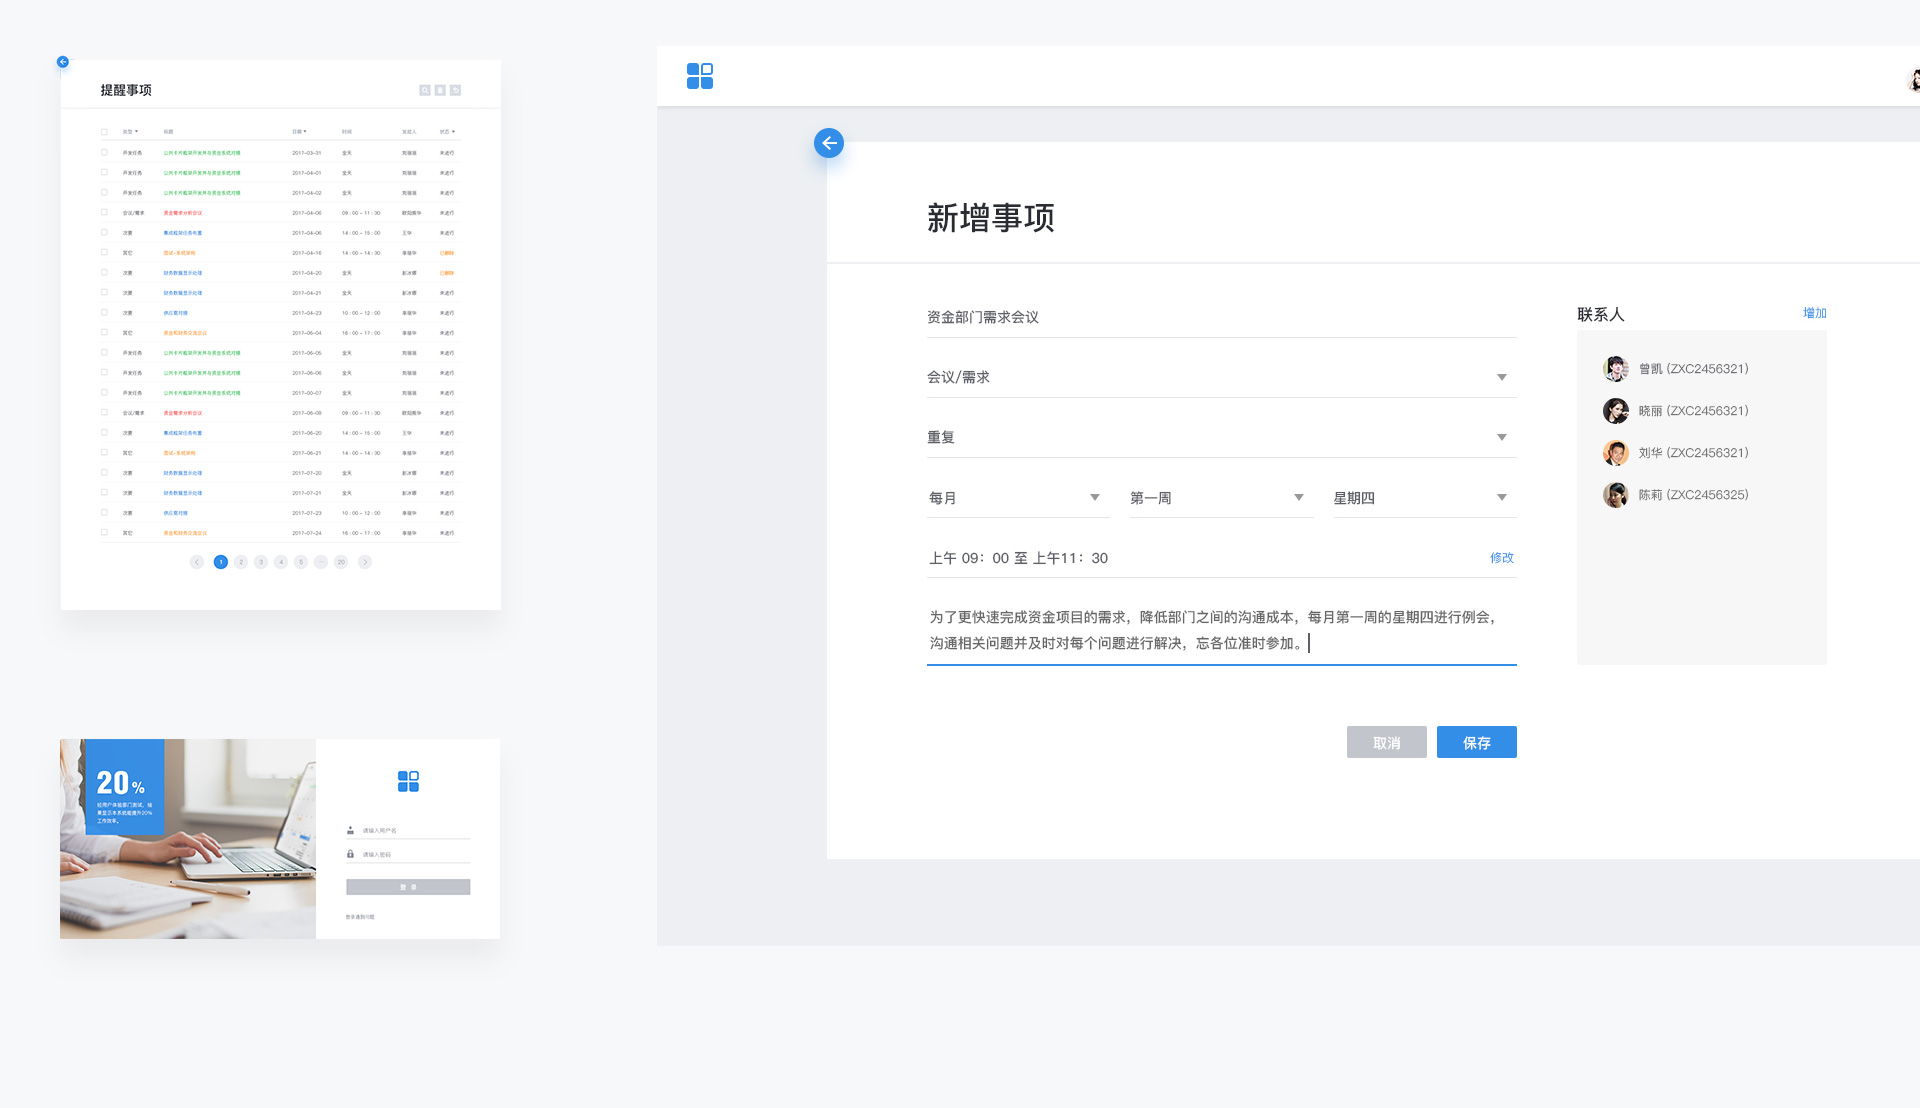
Task: Open the 会议/需求 type dropdown
Action: click(1501, 377)
